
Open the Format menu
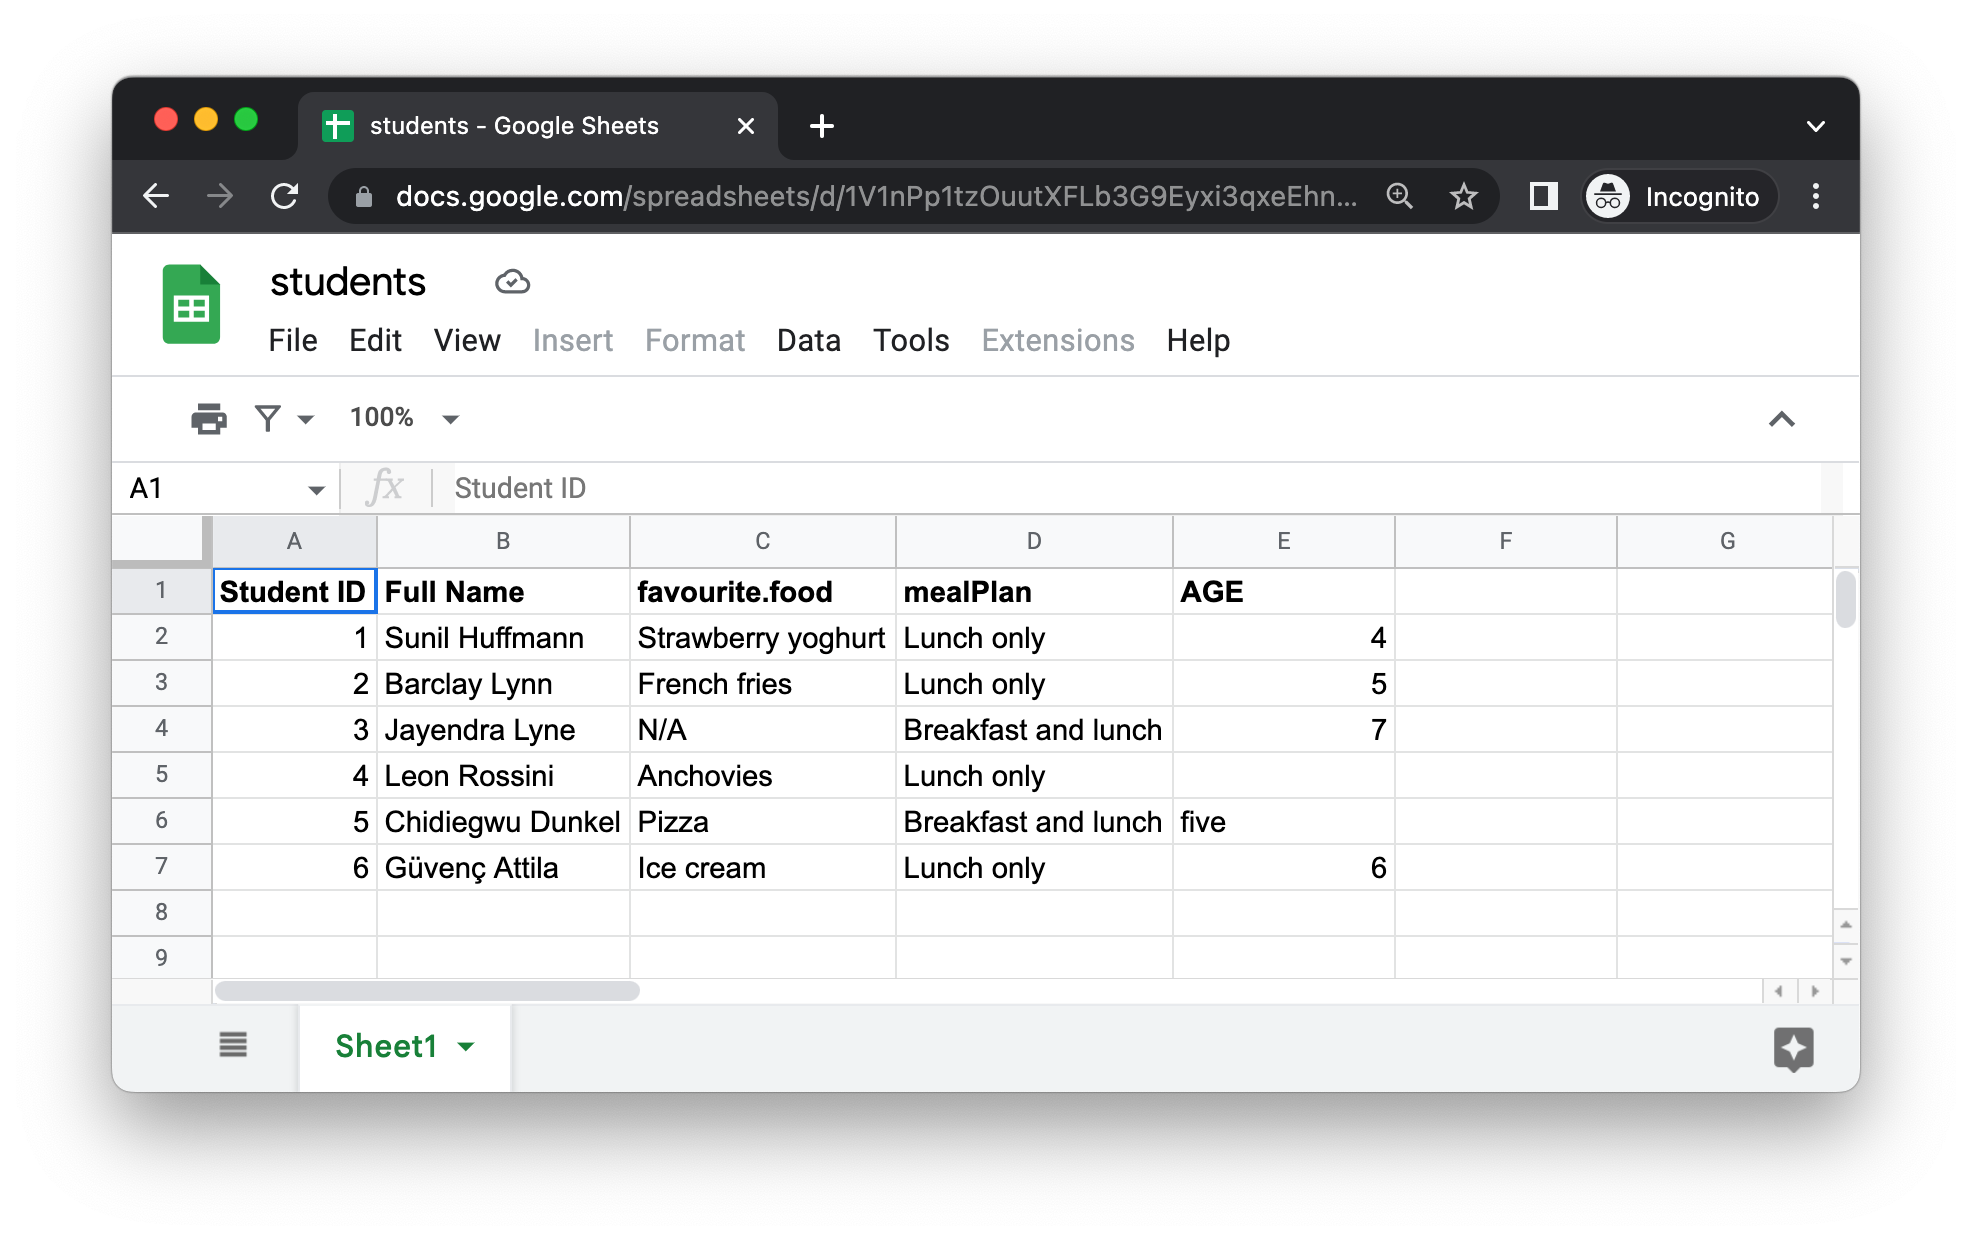click(694, 340)
